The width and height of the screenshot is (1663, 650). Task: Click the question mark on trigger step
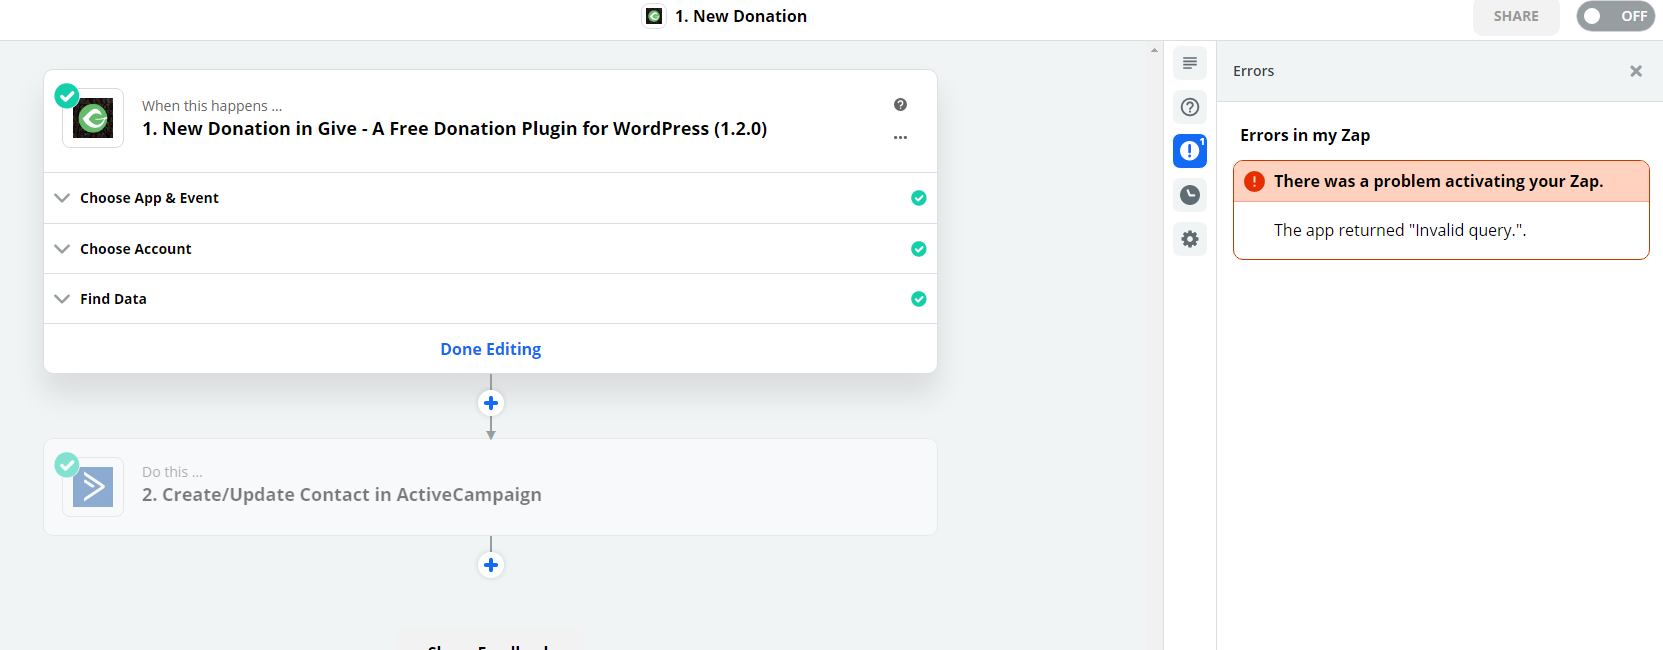(900, 105)
